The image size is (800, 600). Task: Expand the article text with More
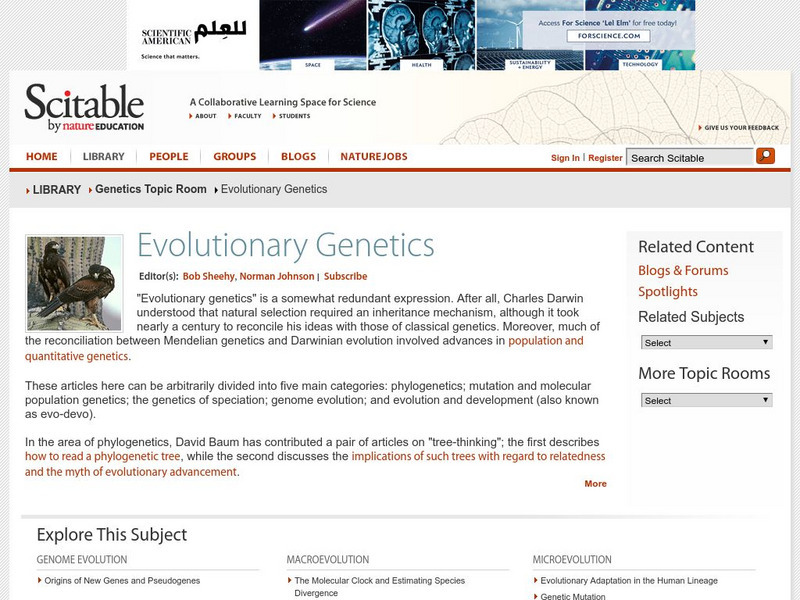[x=595, y=484]
